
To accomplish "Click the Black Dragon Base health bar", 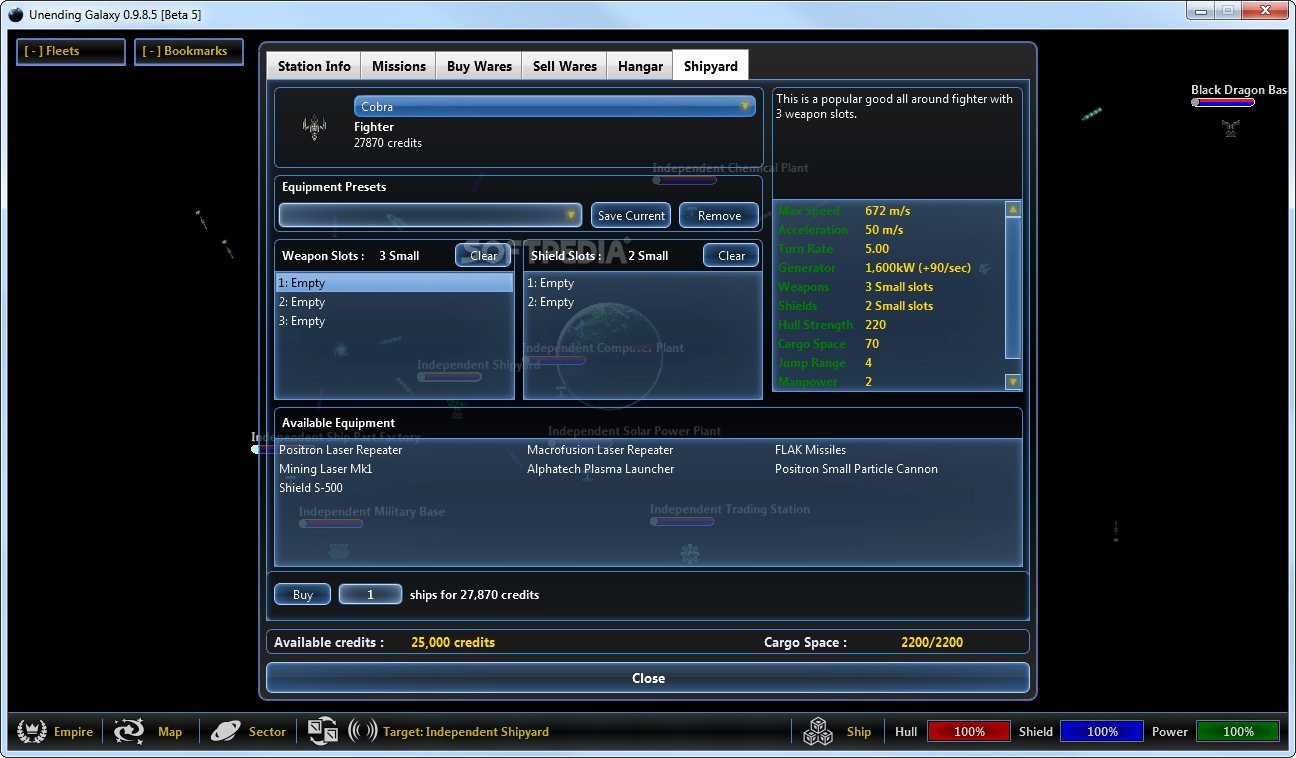I will tap(1223, 102).
